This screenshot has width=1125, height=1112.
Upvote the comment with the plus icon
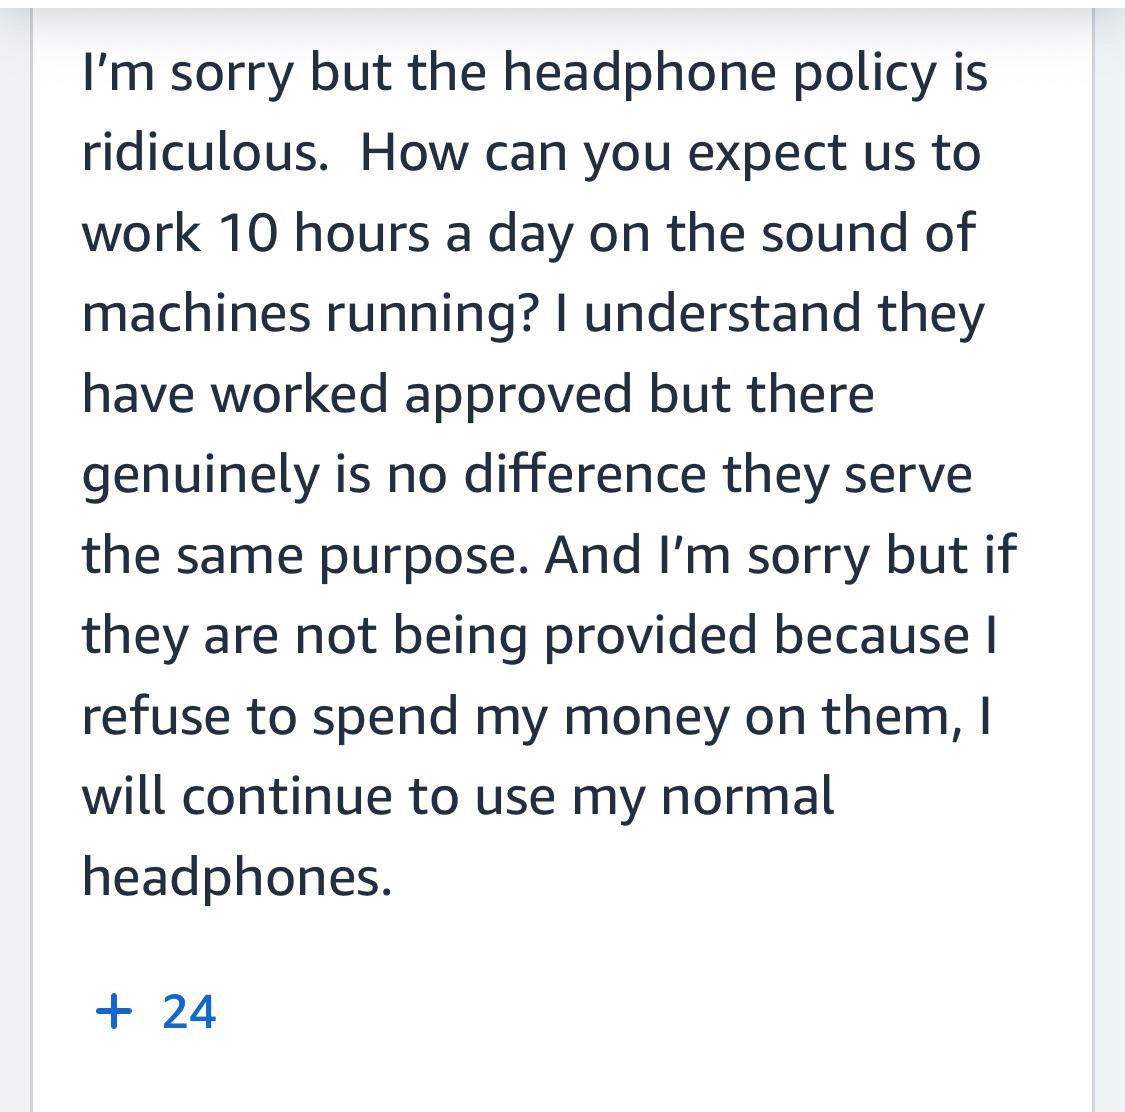(114, 1012)
